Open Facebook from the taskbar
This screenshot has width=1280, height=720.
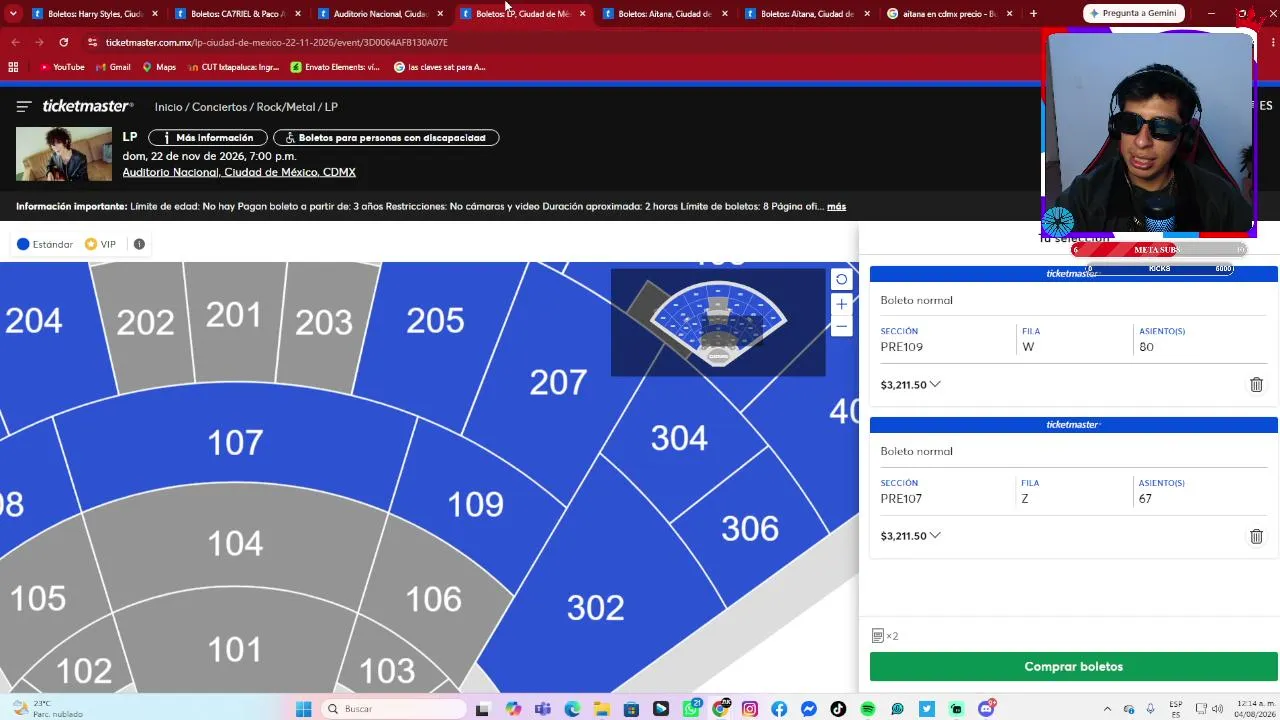pos(779,709)
